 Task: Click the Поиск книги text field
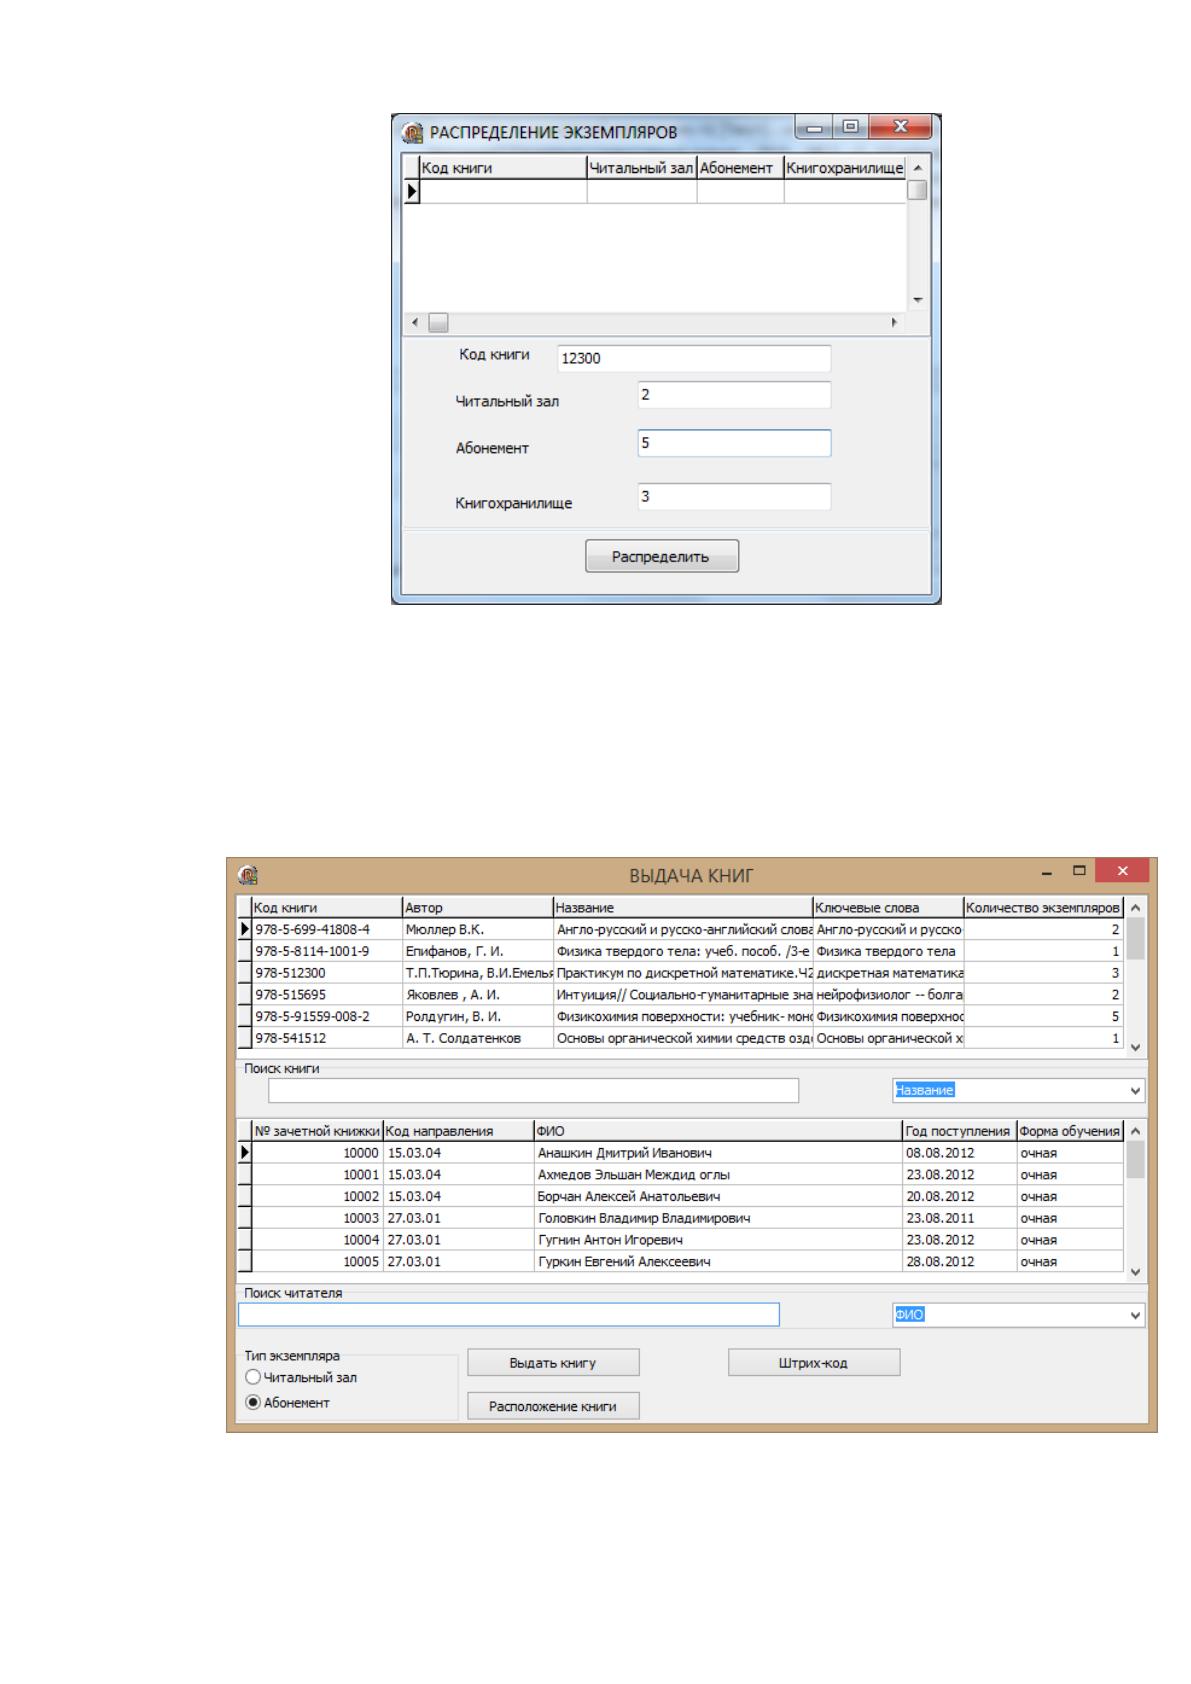pos(533,1090)
